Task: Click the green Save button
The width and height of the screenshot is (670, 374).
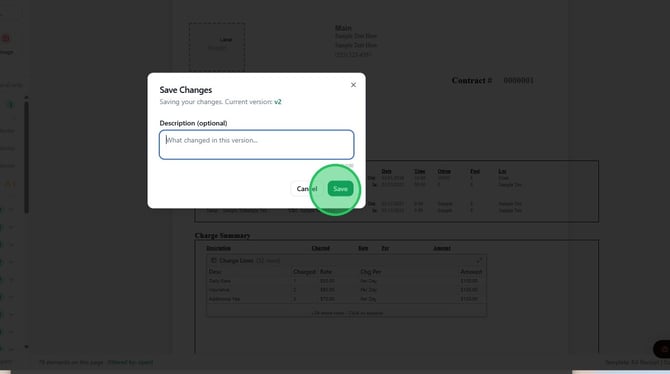Action: (340, 188)
